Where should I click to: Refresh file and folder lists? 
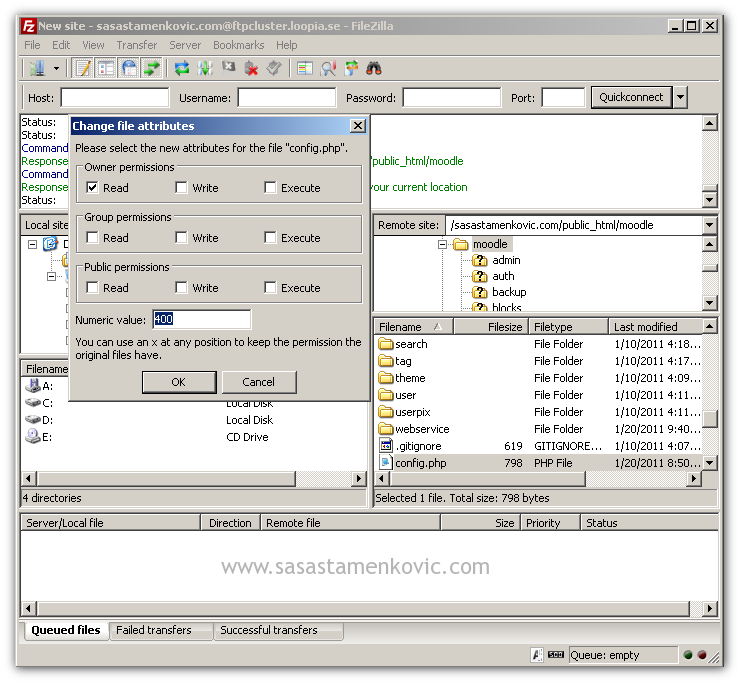click(181, 69)
